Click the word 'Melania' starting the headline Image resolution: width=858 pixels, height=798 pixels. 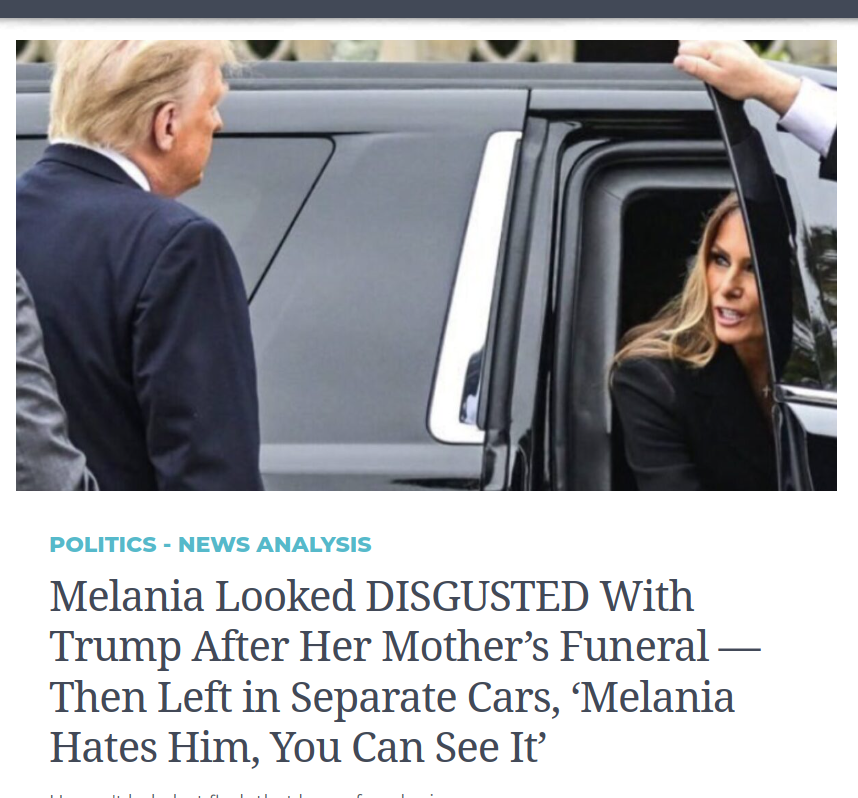tap(127, 596)
